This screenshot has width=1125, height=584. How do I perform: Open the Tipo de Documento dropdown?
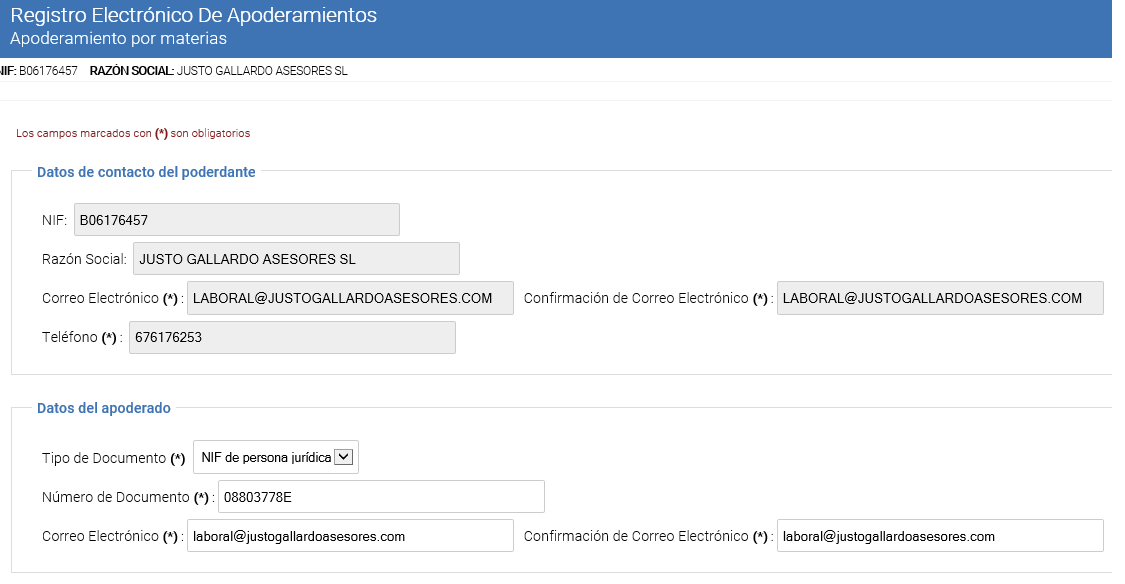tap(275, 457)
